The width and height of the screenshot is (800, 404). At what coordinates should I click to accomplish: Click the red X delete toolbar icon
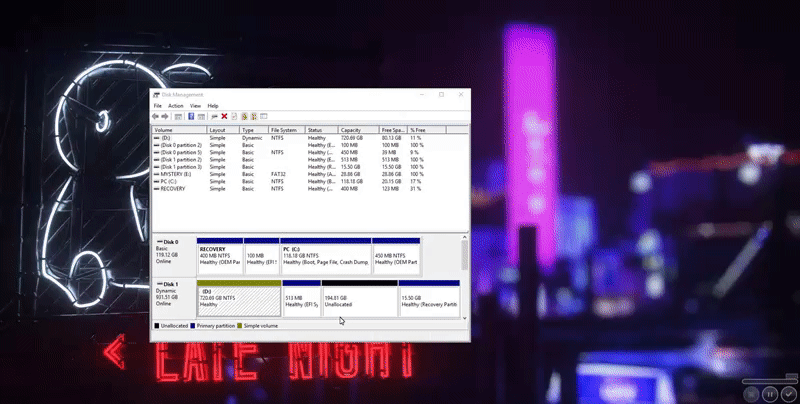224,116
